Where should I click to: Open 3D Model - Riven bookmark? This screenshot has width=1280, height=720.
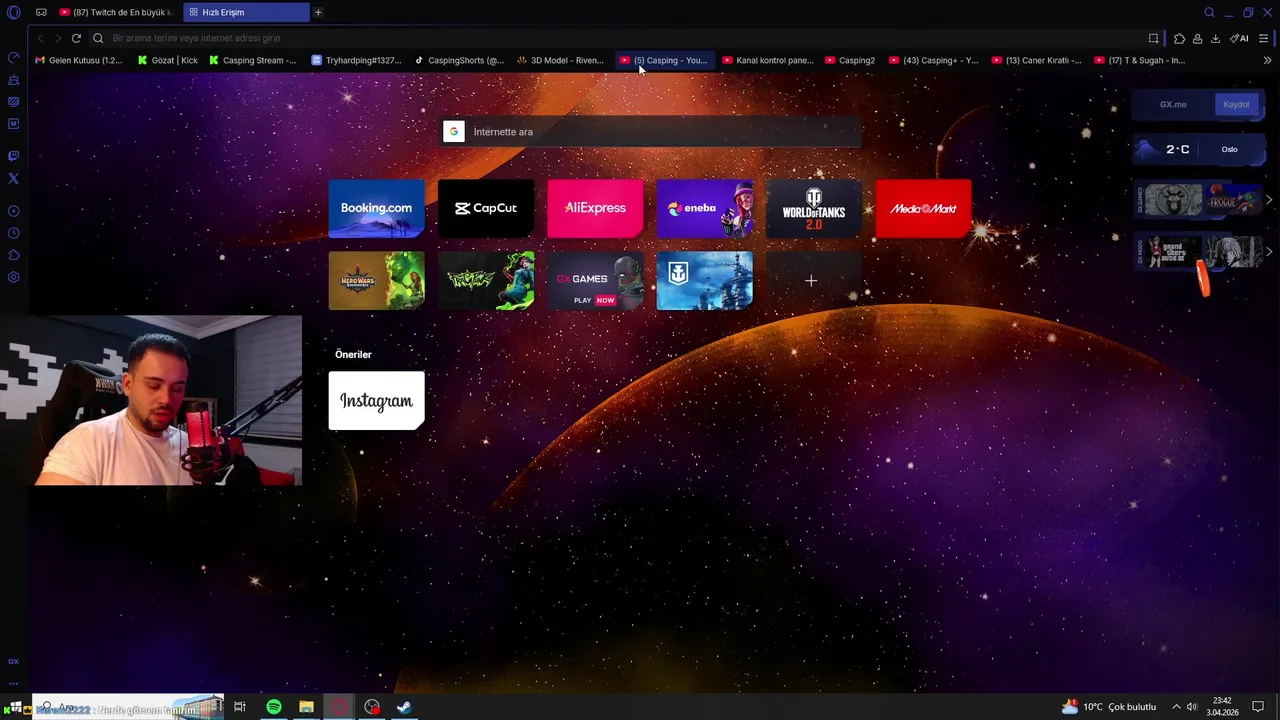tap(561, 60)
